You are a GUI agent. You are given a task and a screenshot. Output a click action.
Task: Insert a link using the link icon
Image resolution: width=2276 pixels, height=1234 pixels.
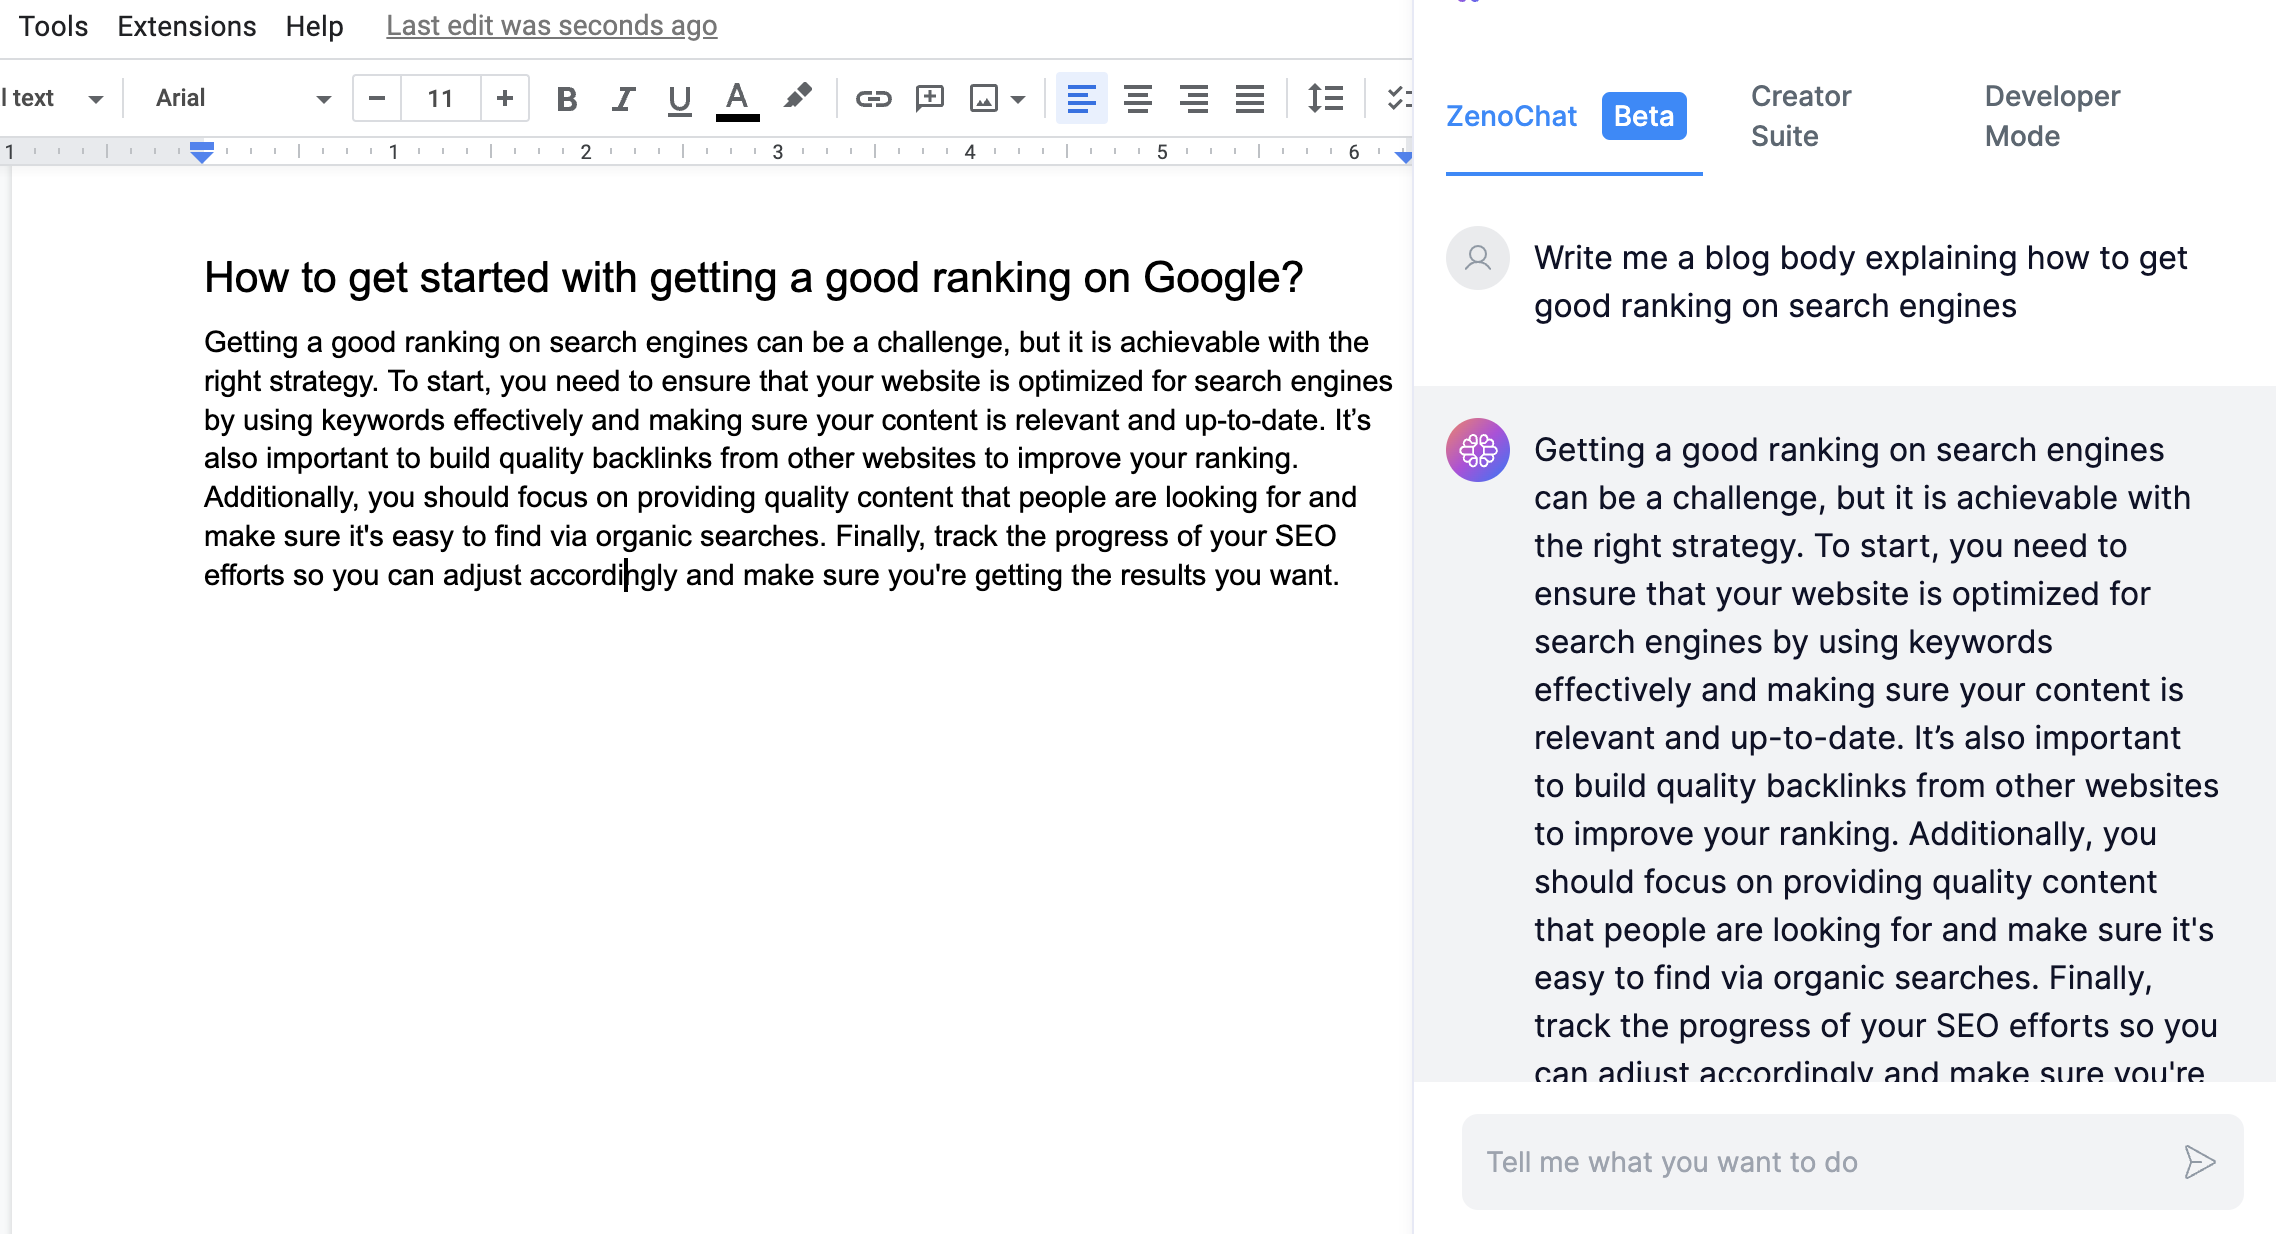coord(873,98)
